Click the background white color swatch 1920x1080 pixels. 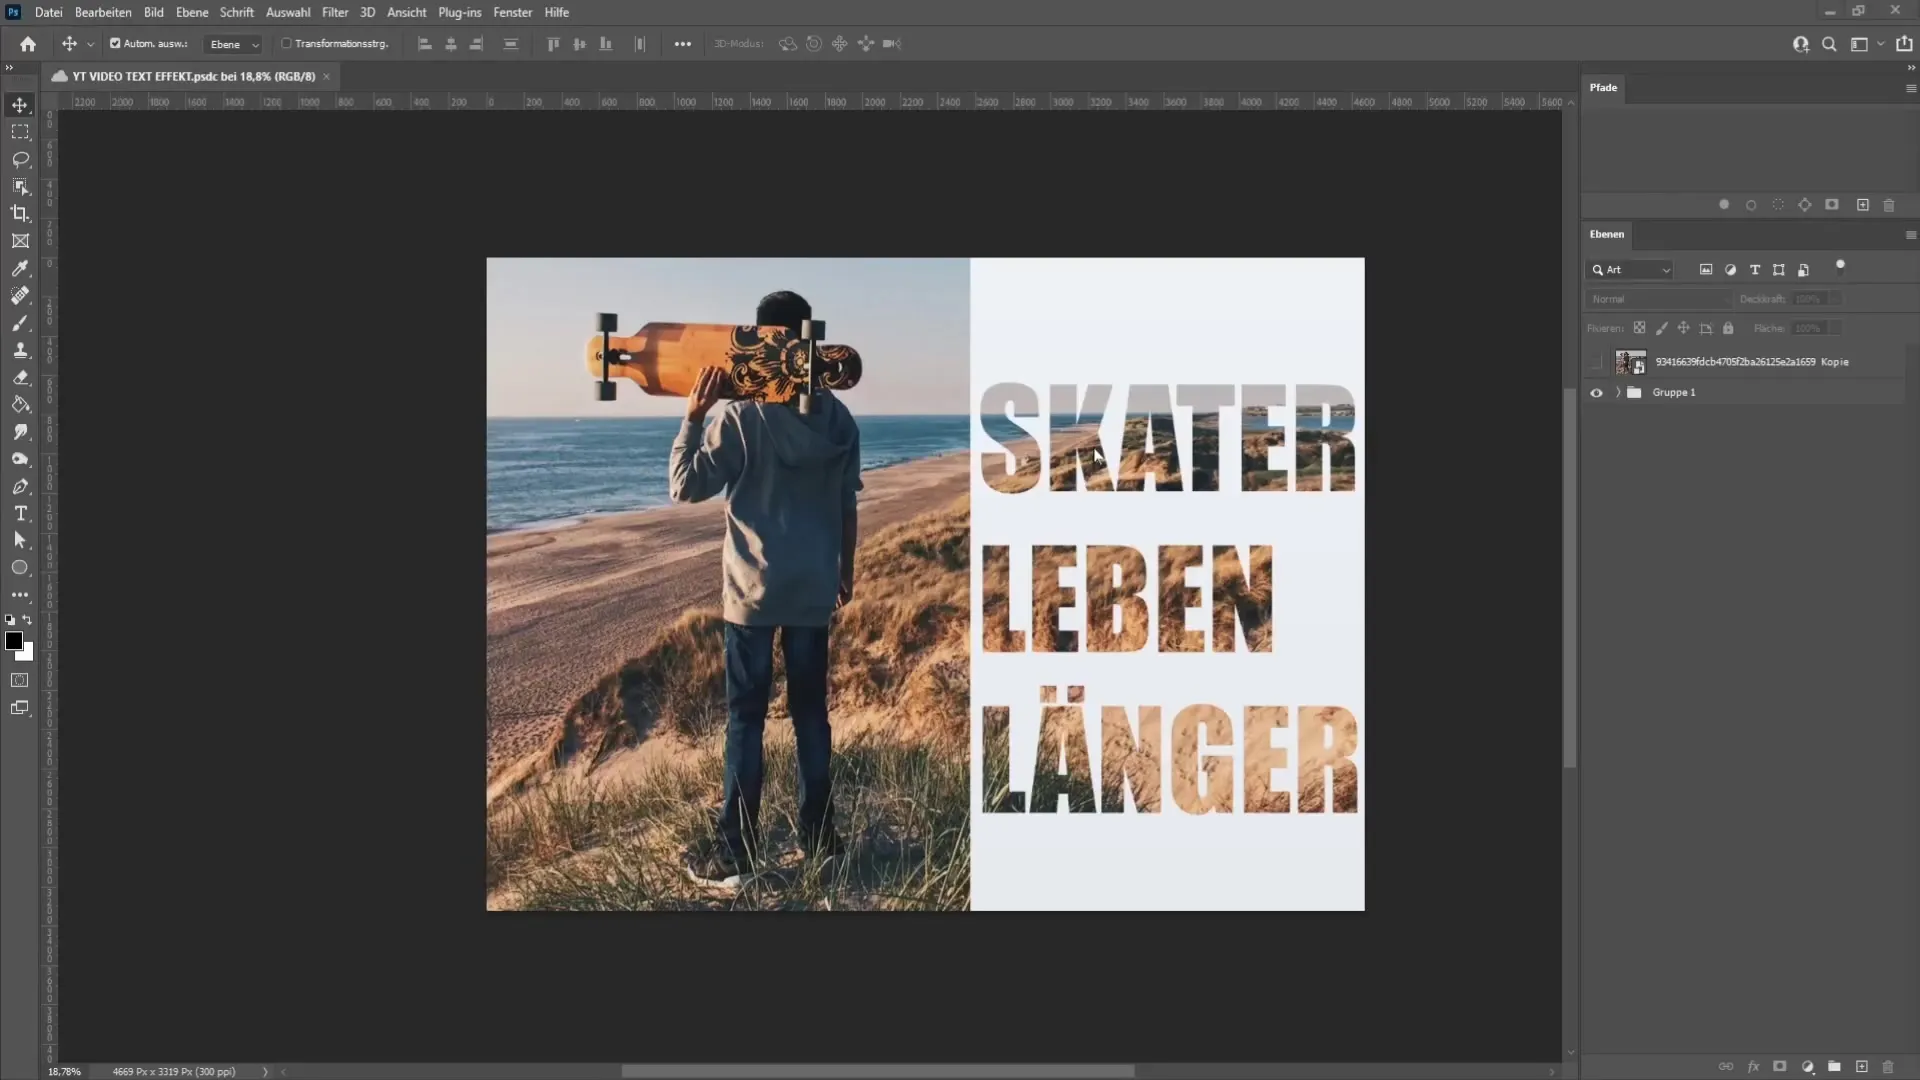click(x=28, y=655)
